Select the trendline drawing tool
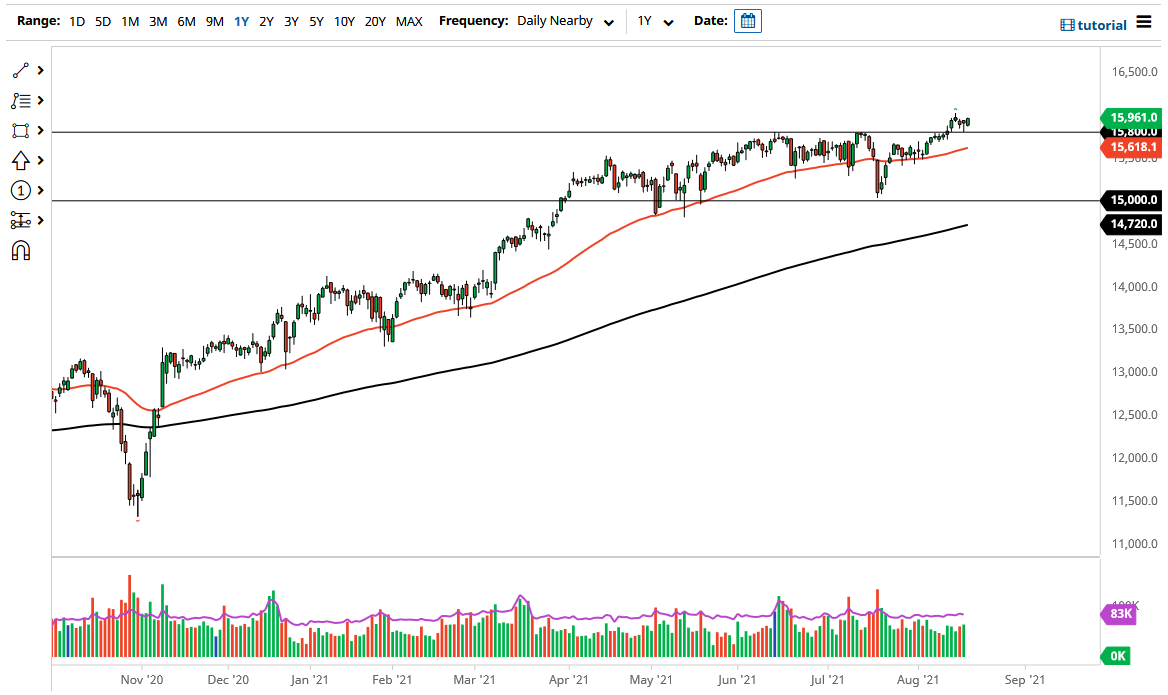The width and height of the screenshot is (1168, 695). [18, 70]
